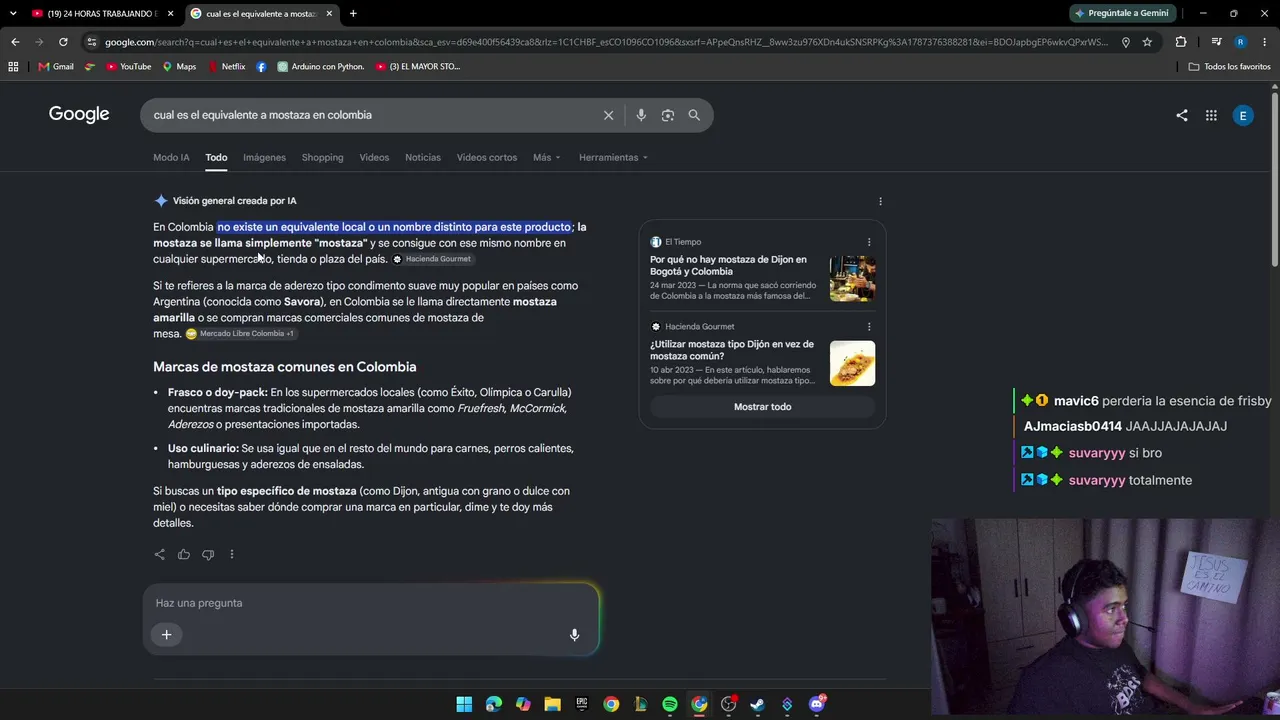Bookmark this page with the star

[x=1147, y=42]
